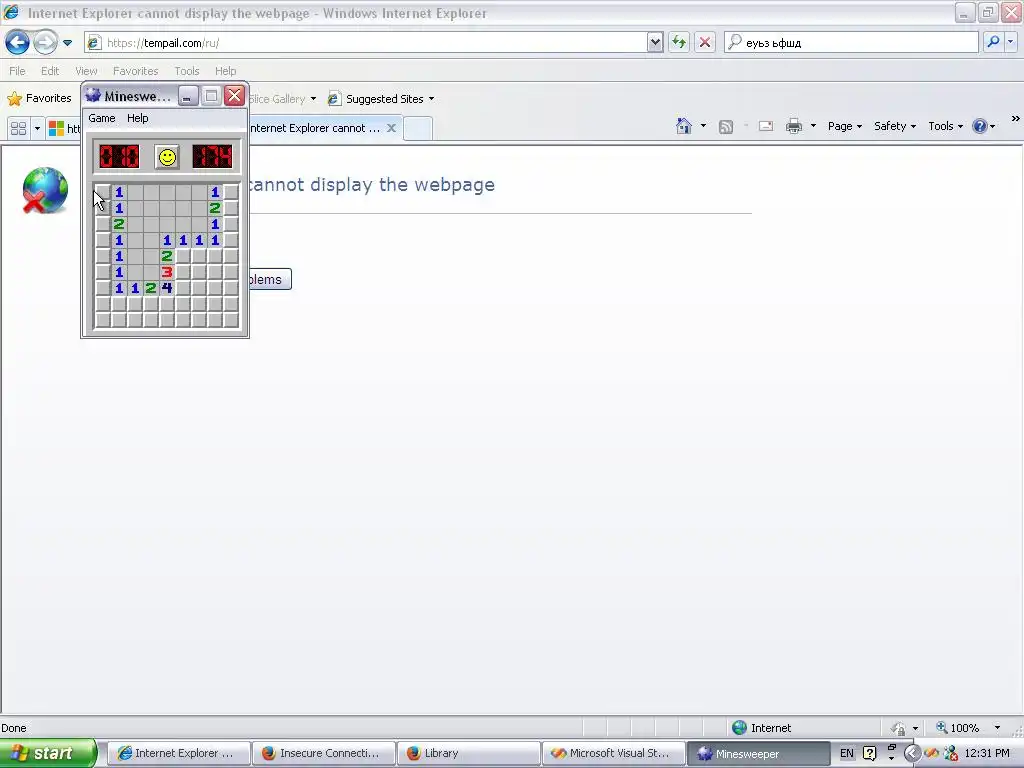Show hidden tray icons arrow
Image resolution: width=1024 pixels, height=768 pixels.
click(x=912, y=753)
